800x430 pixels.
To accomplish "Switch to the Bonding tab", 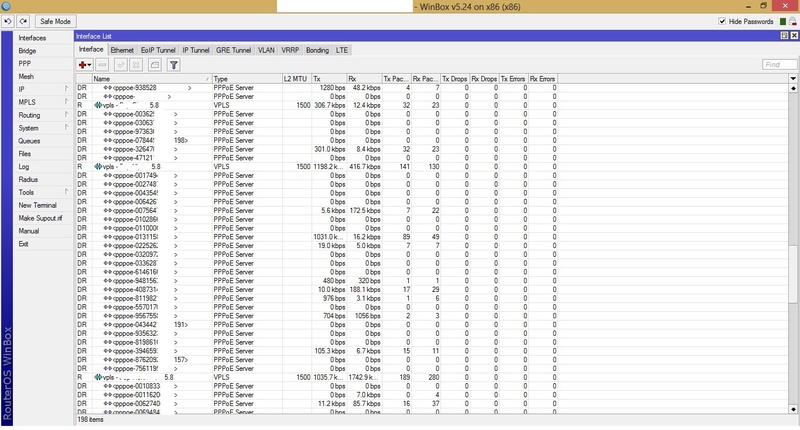I will pos(317,50).
